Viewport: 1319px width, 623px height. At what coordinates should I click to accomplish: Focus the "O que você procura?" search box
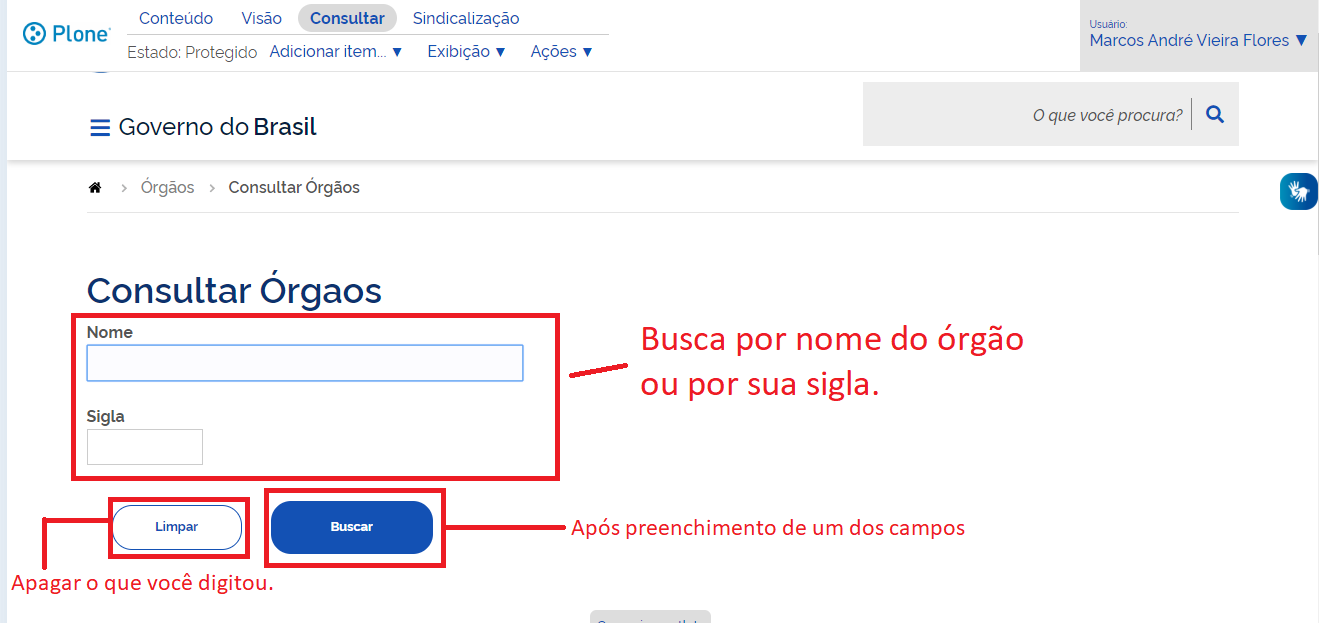tap(1025, 115)
